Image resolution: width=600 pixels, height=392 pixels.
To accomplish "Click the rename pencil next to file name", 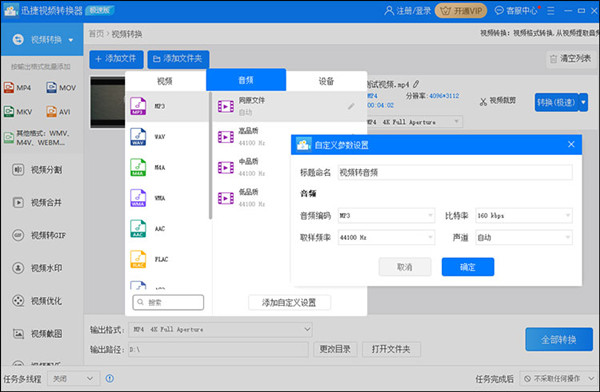I will tap(416, 84).
